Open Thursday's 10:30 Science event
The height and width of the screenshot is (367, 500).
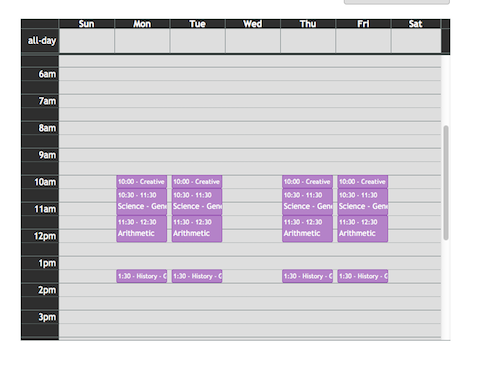click(x=307, y=202)
